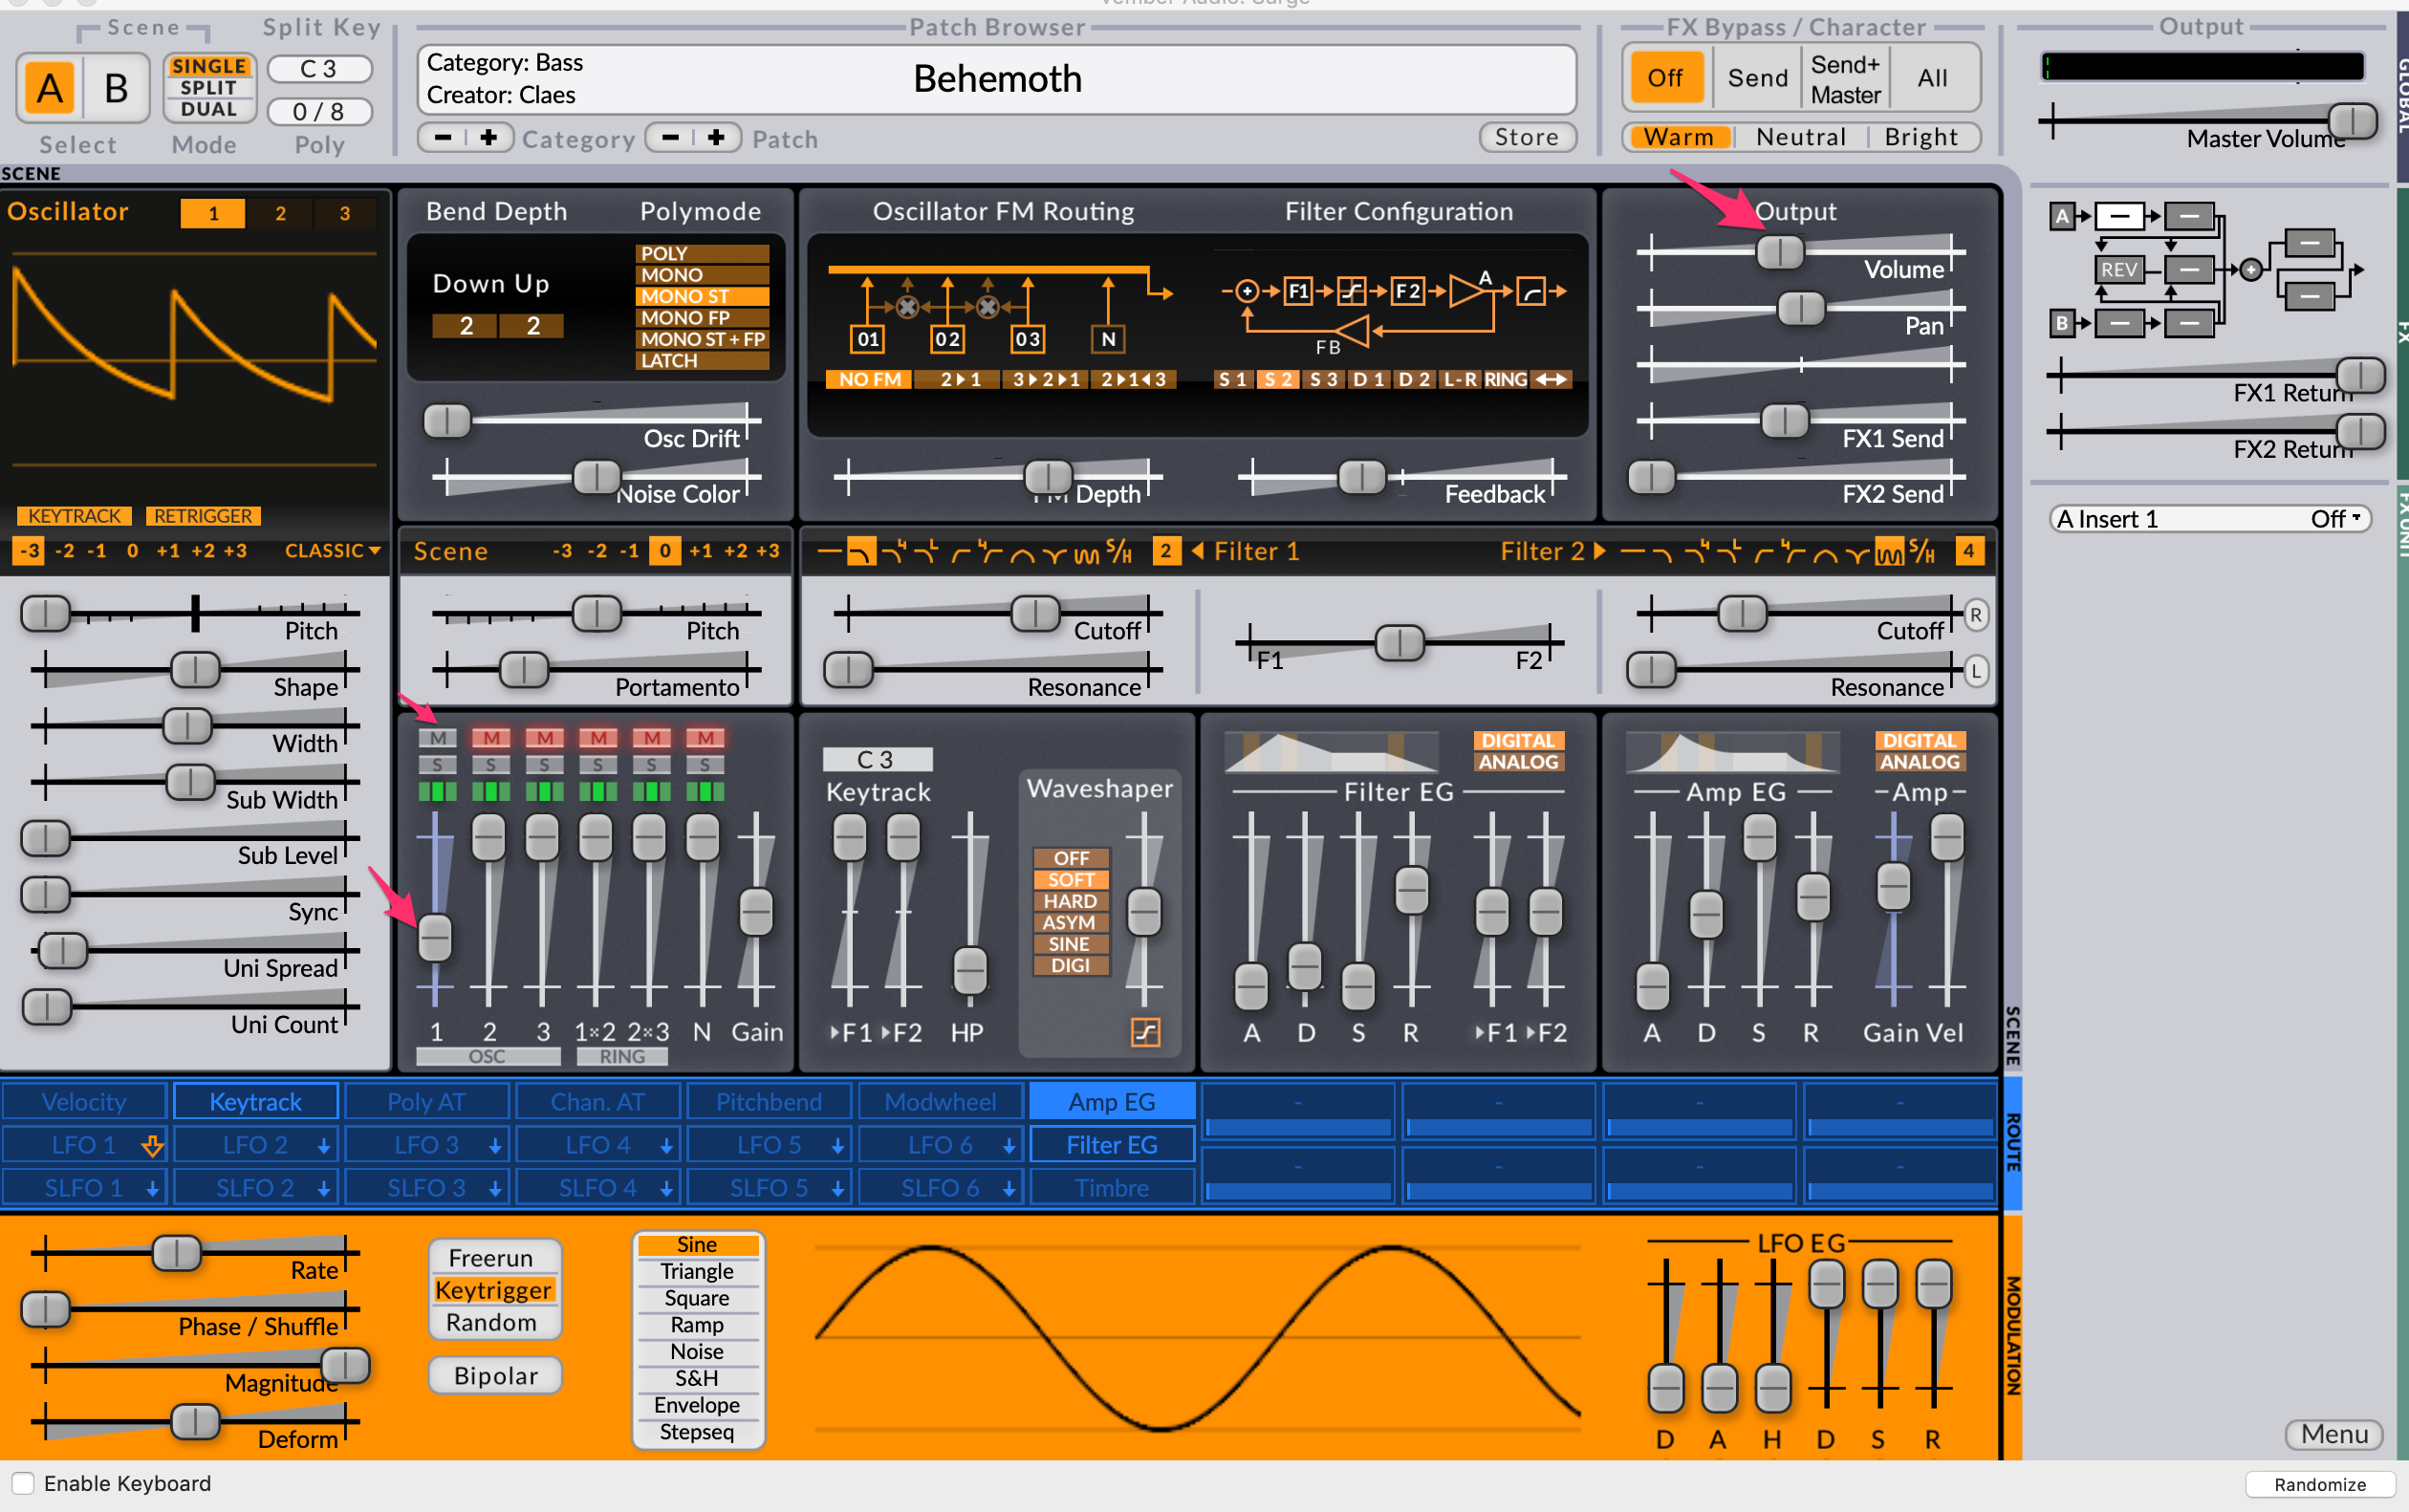This screenshot has height=1512, width=2409.
Task: Toggle KEYTRACK on the oscillator
Action: [x=74, y=516]
